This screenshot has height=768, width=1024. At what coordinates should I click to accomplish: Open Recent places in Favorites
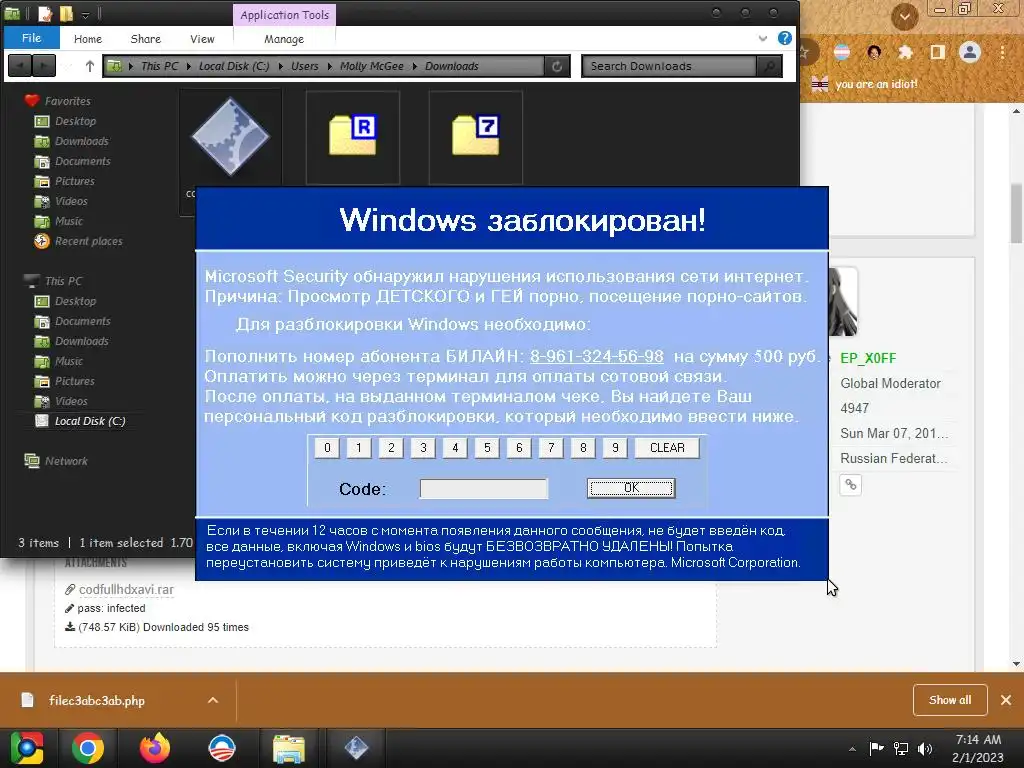click(88, 242)
